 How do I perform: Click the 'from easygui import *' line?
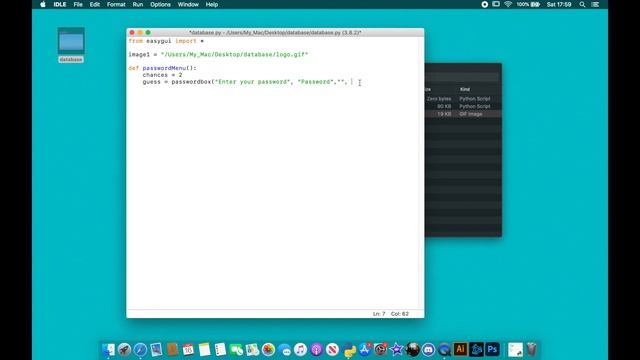point(166,41)
